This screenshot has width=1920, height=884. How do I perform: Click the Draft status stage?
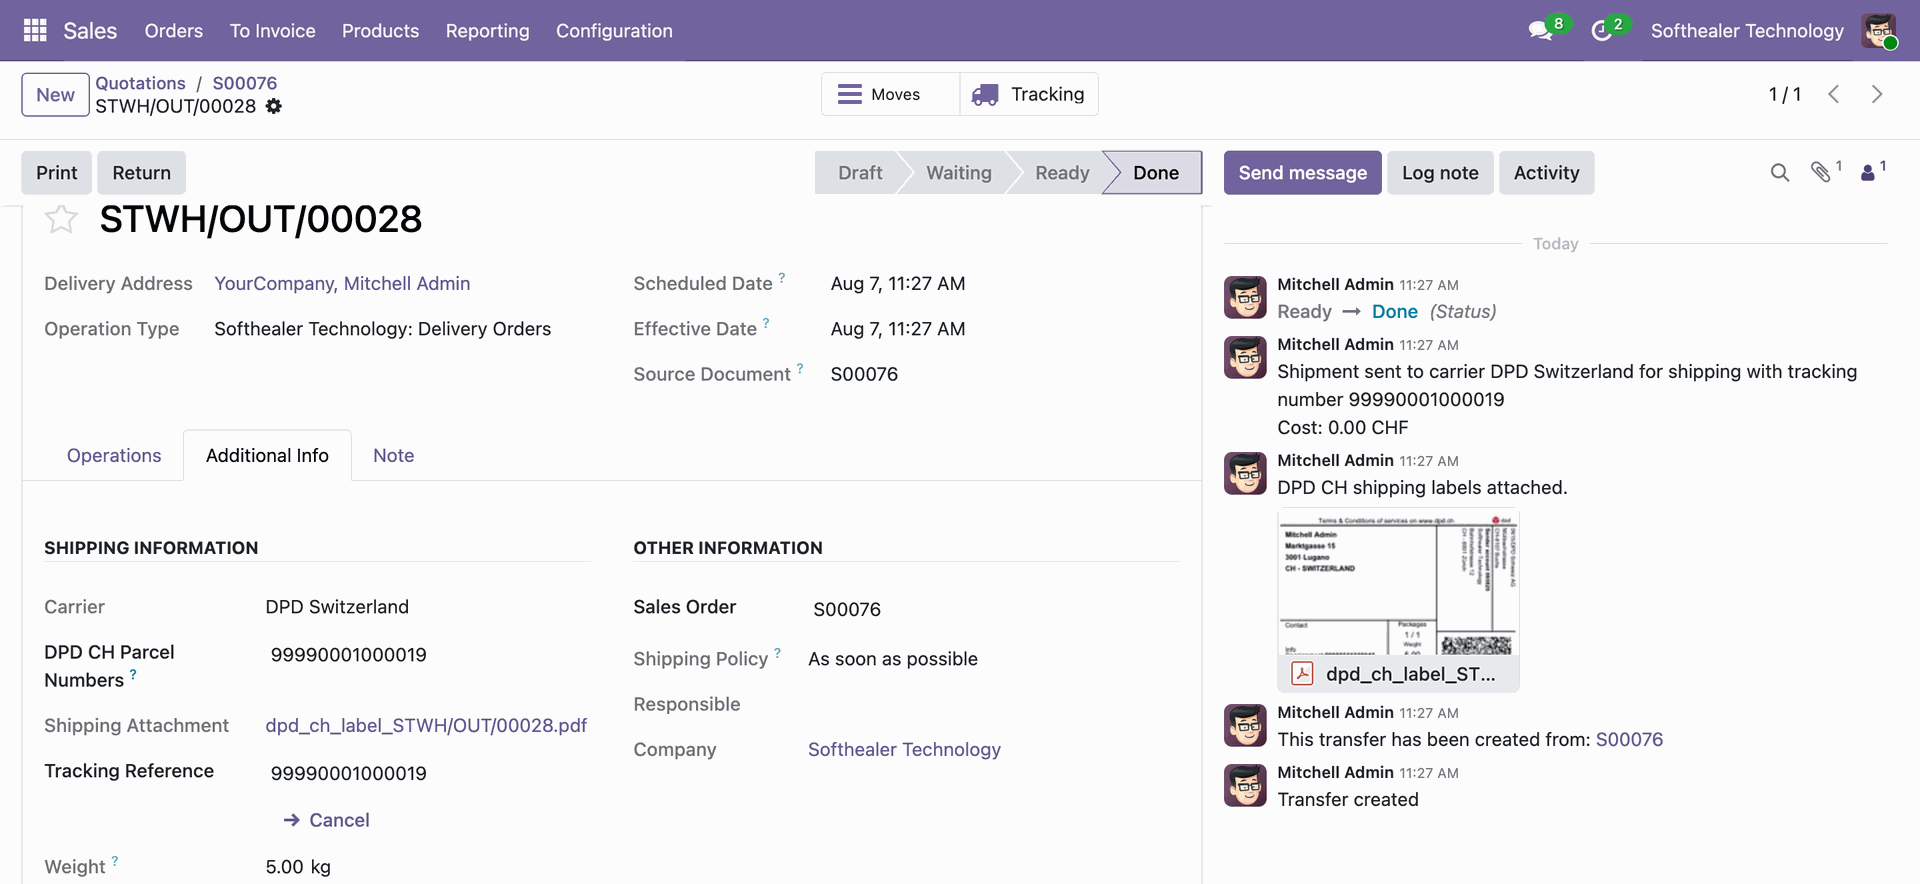pos(859,173)
